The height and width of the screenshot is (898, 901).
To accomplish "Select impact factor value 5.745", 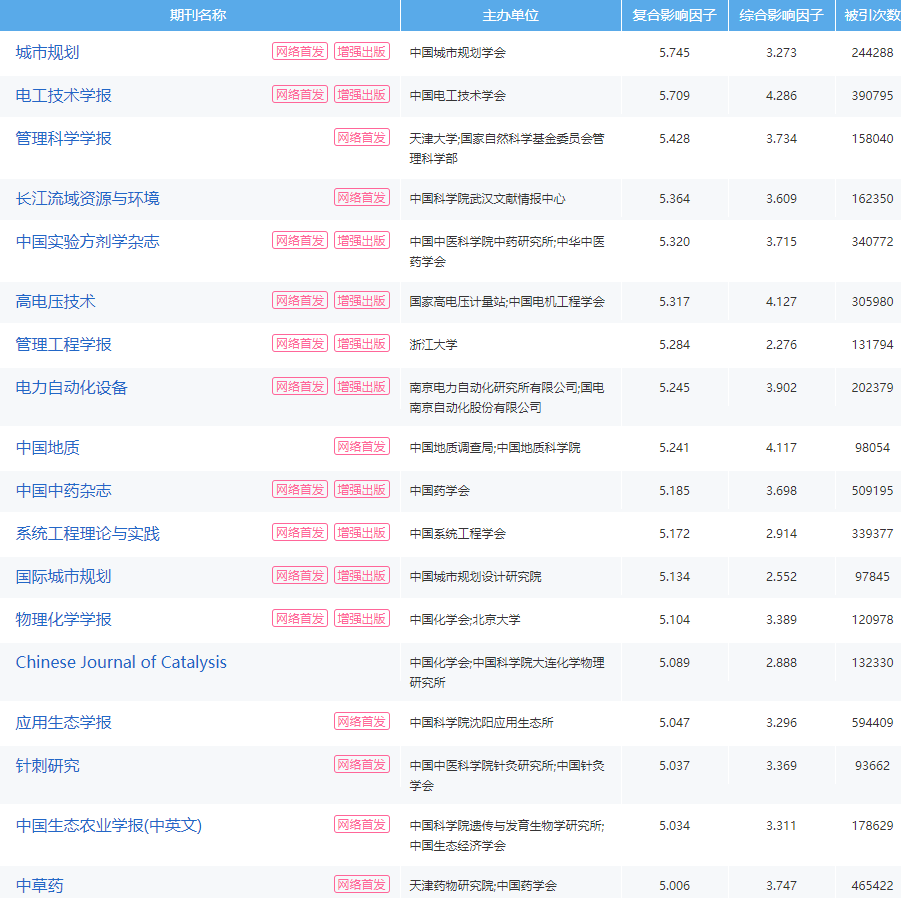I will pos(675,53).
